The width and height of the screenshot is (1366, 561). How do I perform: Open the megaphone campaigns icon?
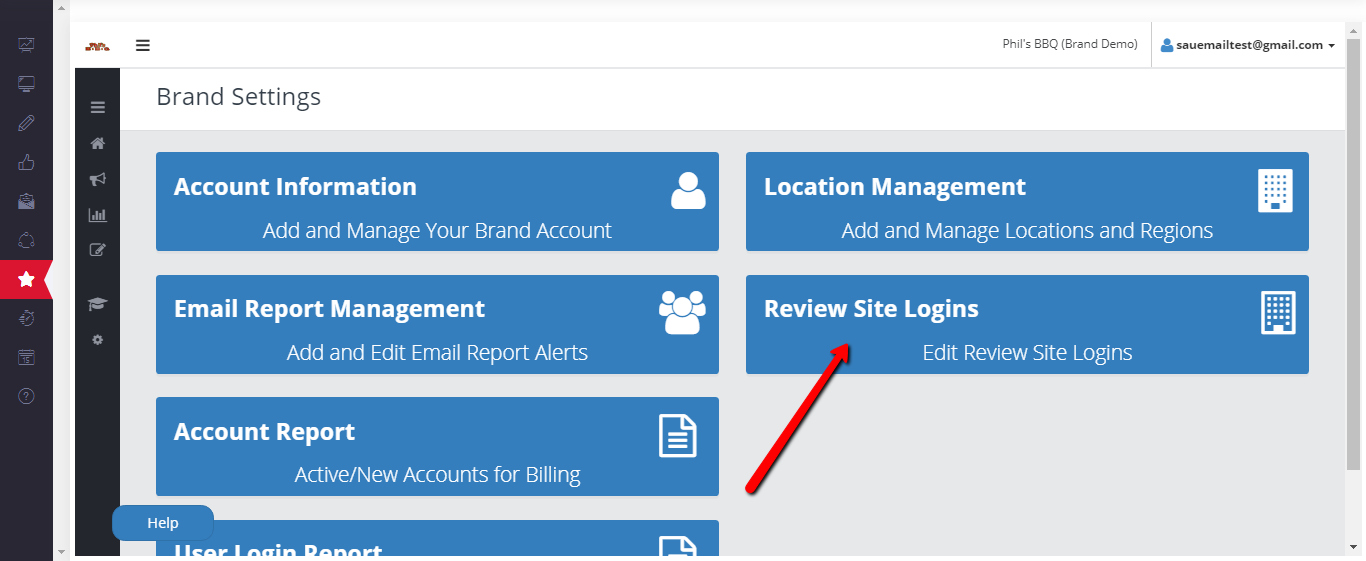click(97, 179)
